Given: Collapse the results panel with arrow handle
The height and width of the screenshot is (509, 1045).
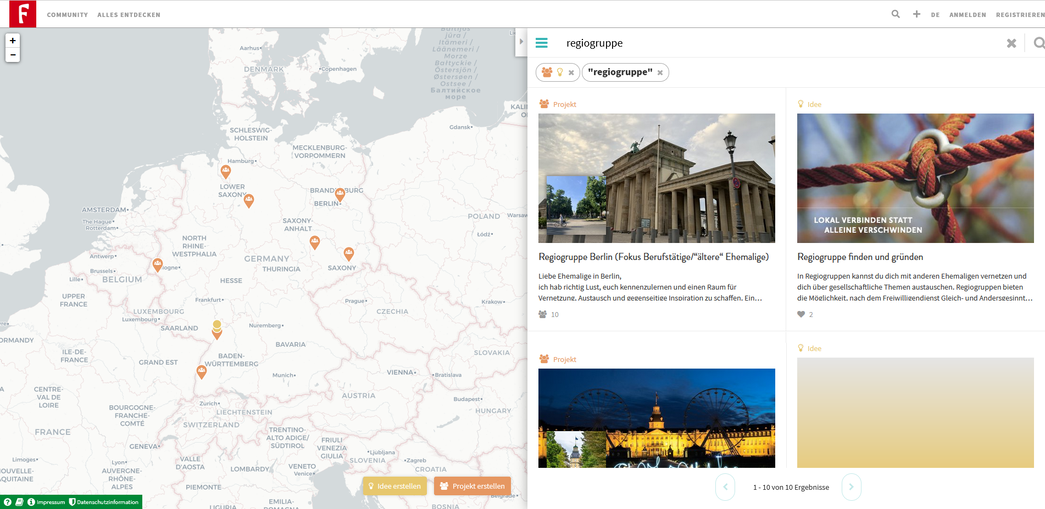Looking at the screenshot, I should click(x=521, y=42).
